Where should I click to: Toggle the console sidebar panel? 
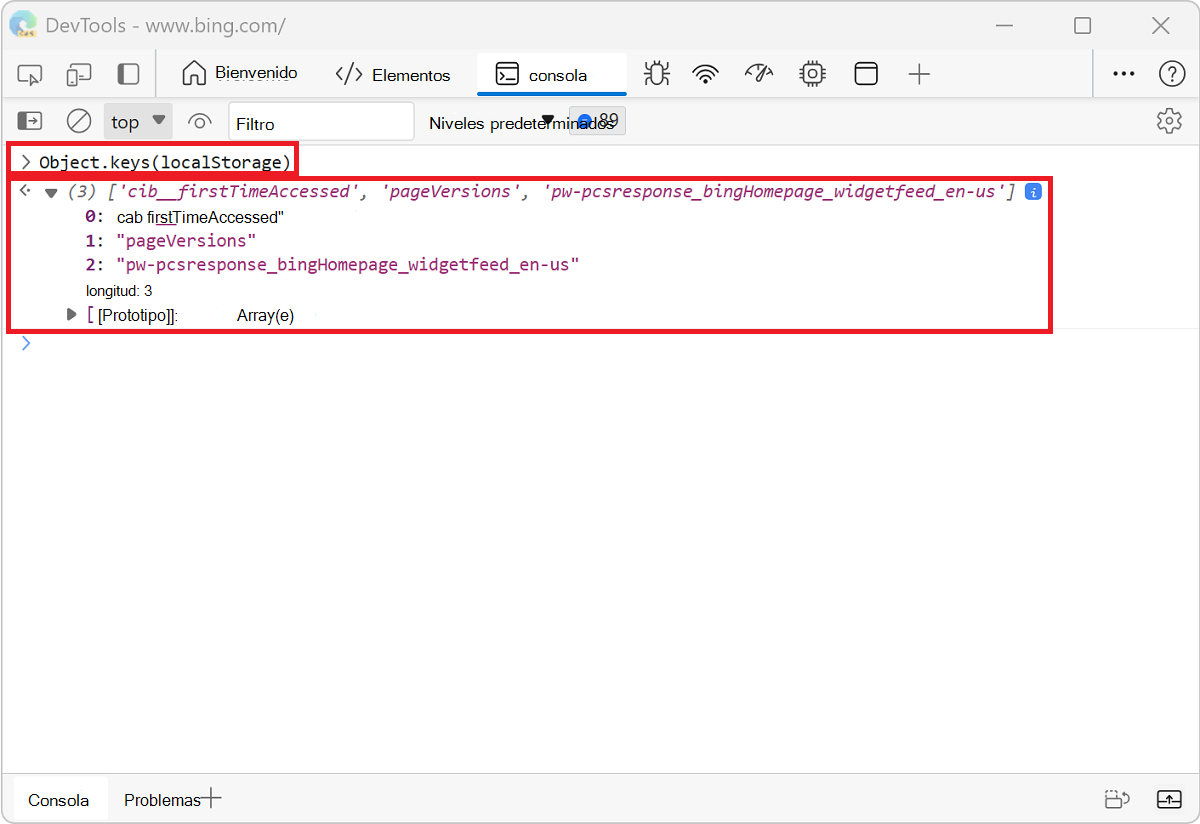[29, 120]
